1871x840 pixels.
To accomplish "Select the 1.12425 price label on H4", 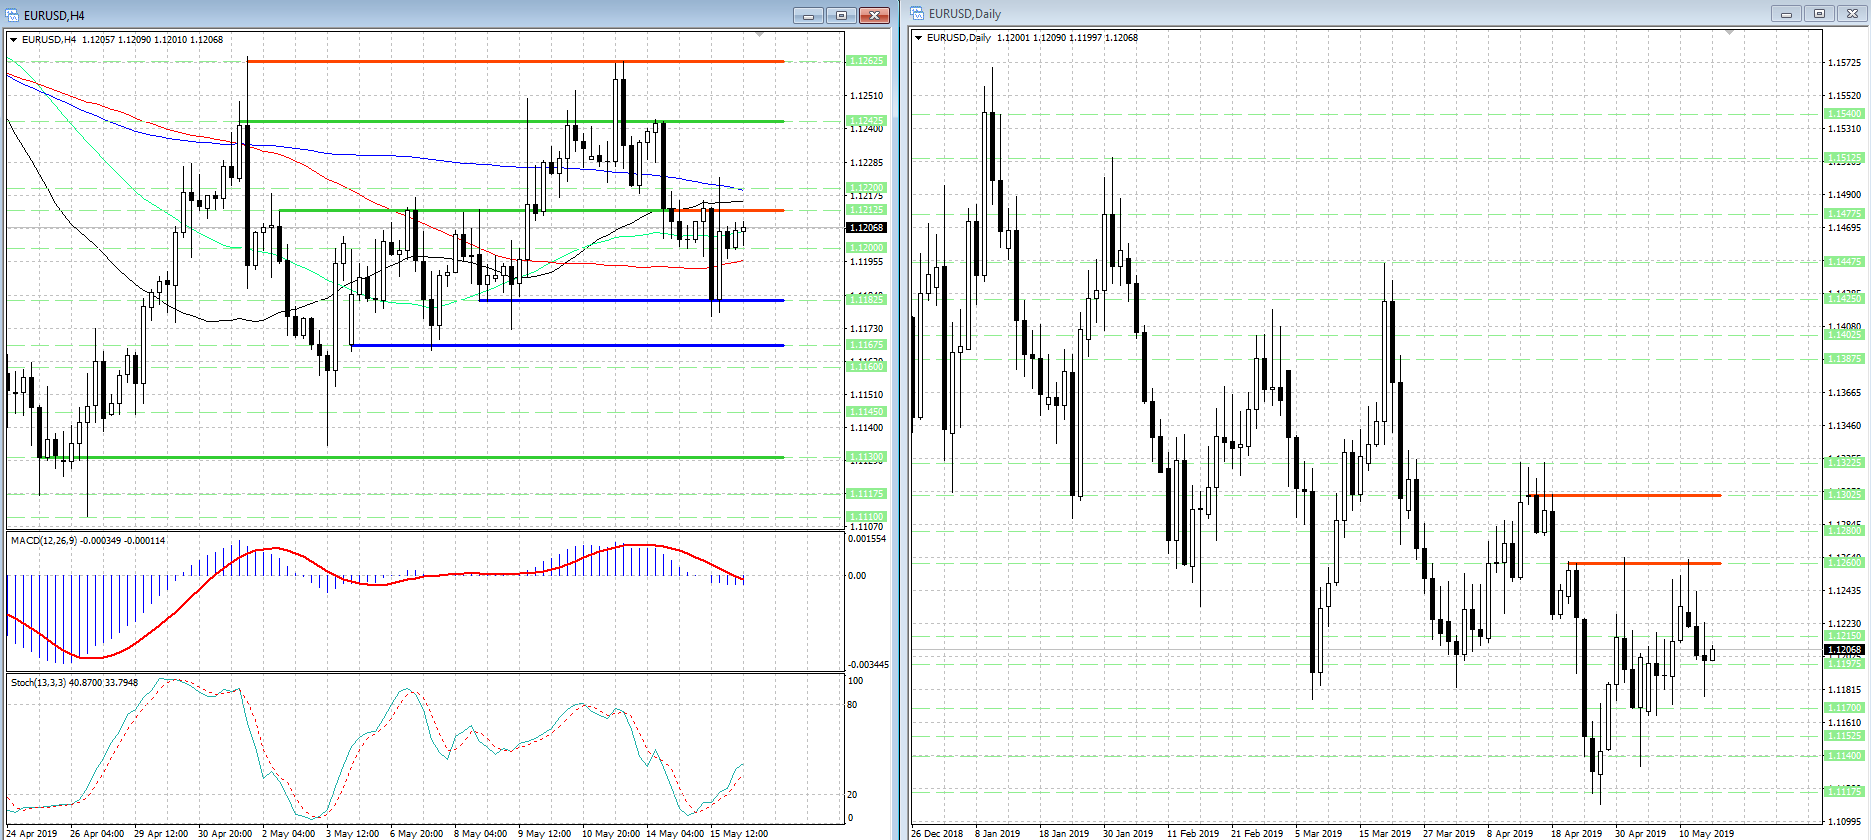I will click(866, 121).
